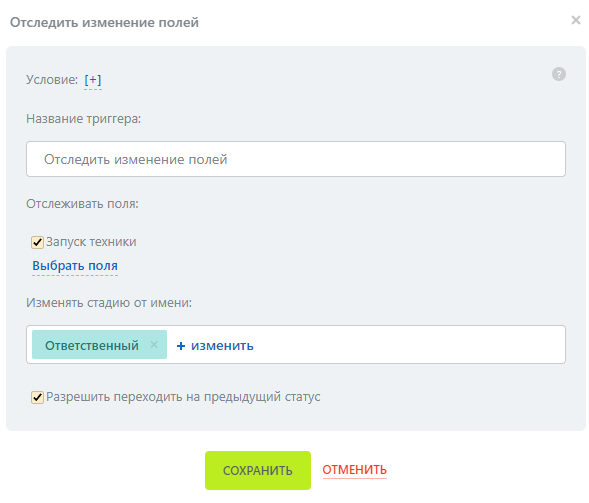Uncheck the Запуск техники checkbox
This screenshot has width=589, height=503.
(37, 242)
